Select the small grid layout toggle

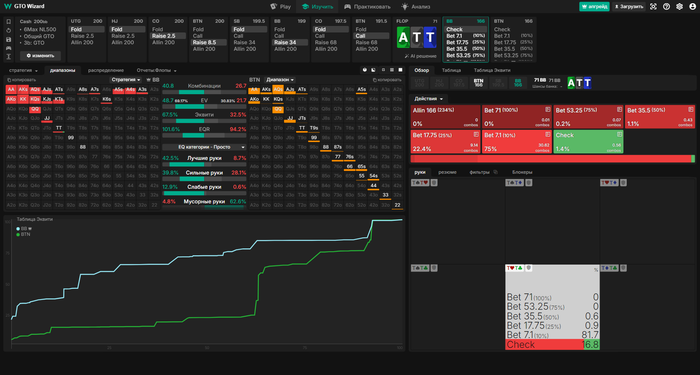(383, 70)
